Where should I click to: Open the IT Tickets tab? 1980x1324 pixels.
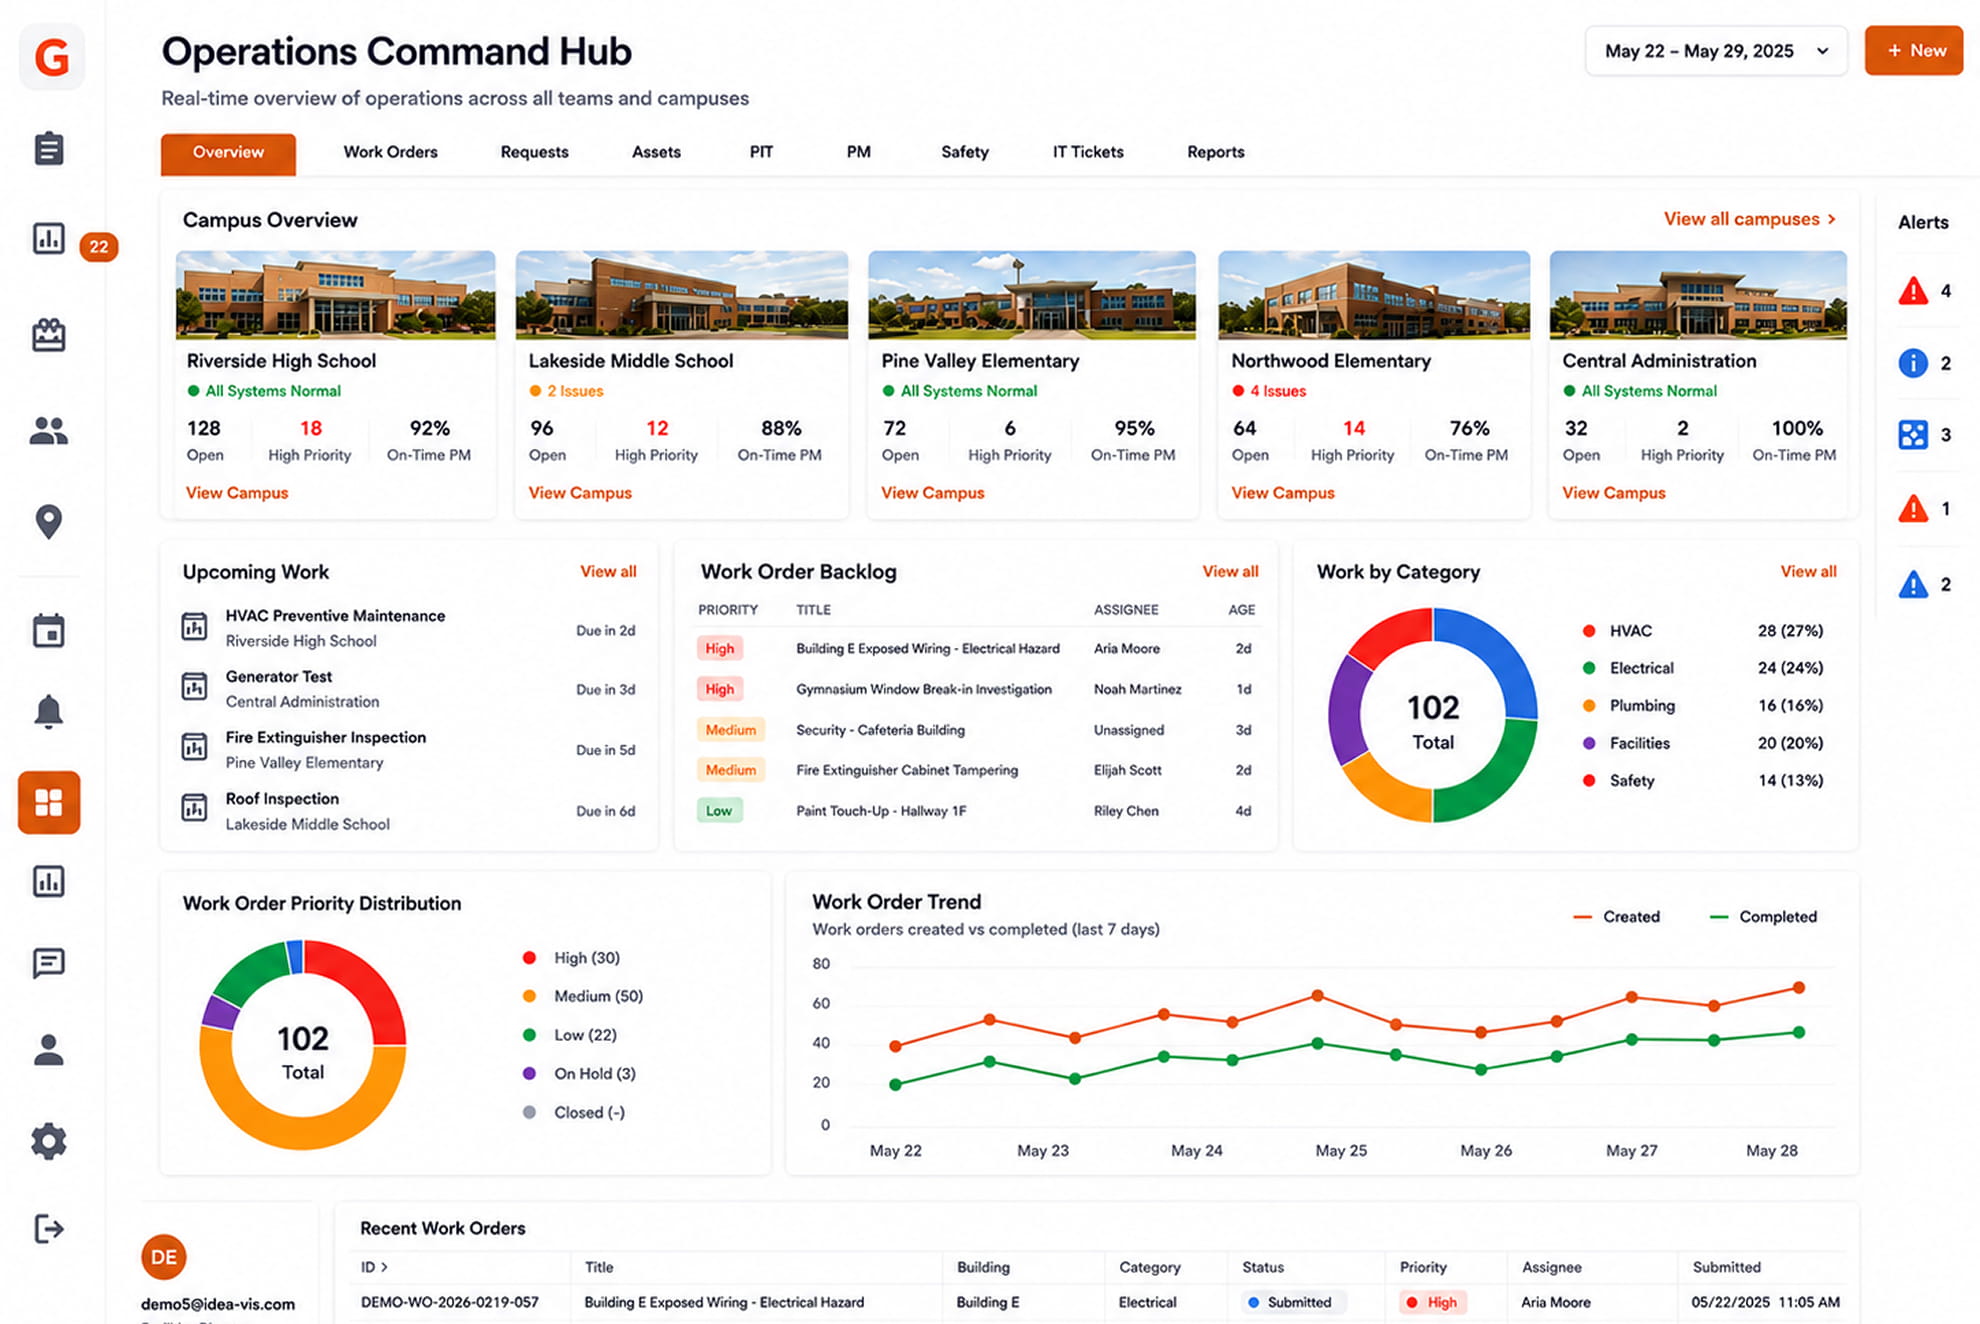[1087, 152]
